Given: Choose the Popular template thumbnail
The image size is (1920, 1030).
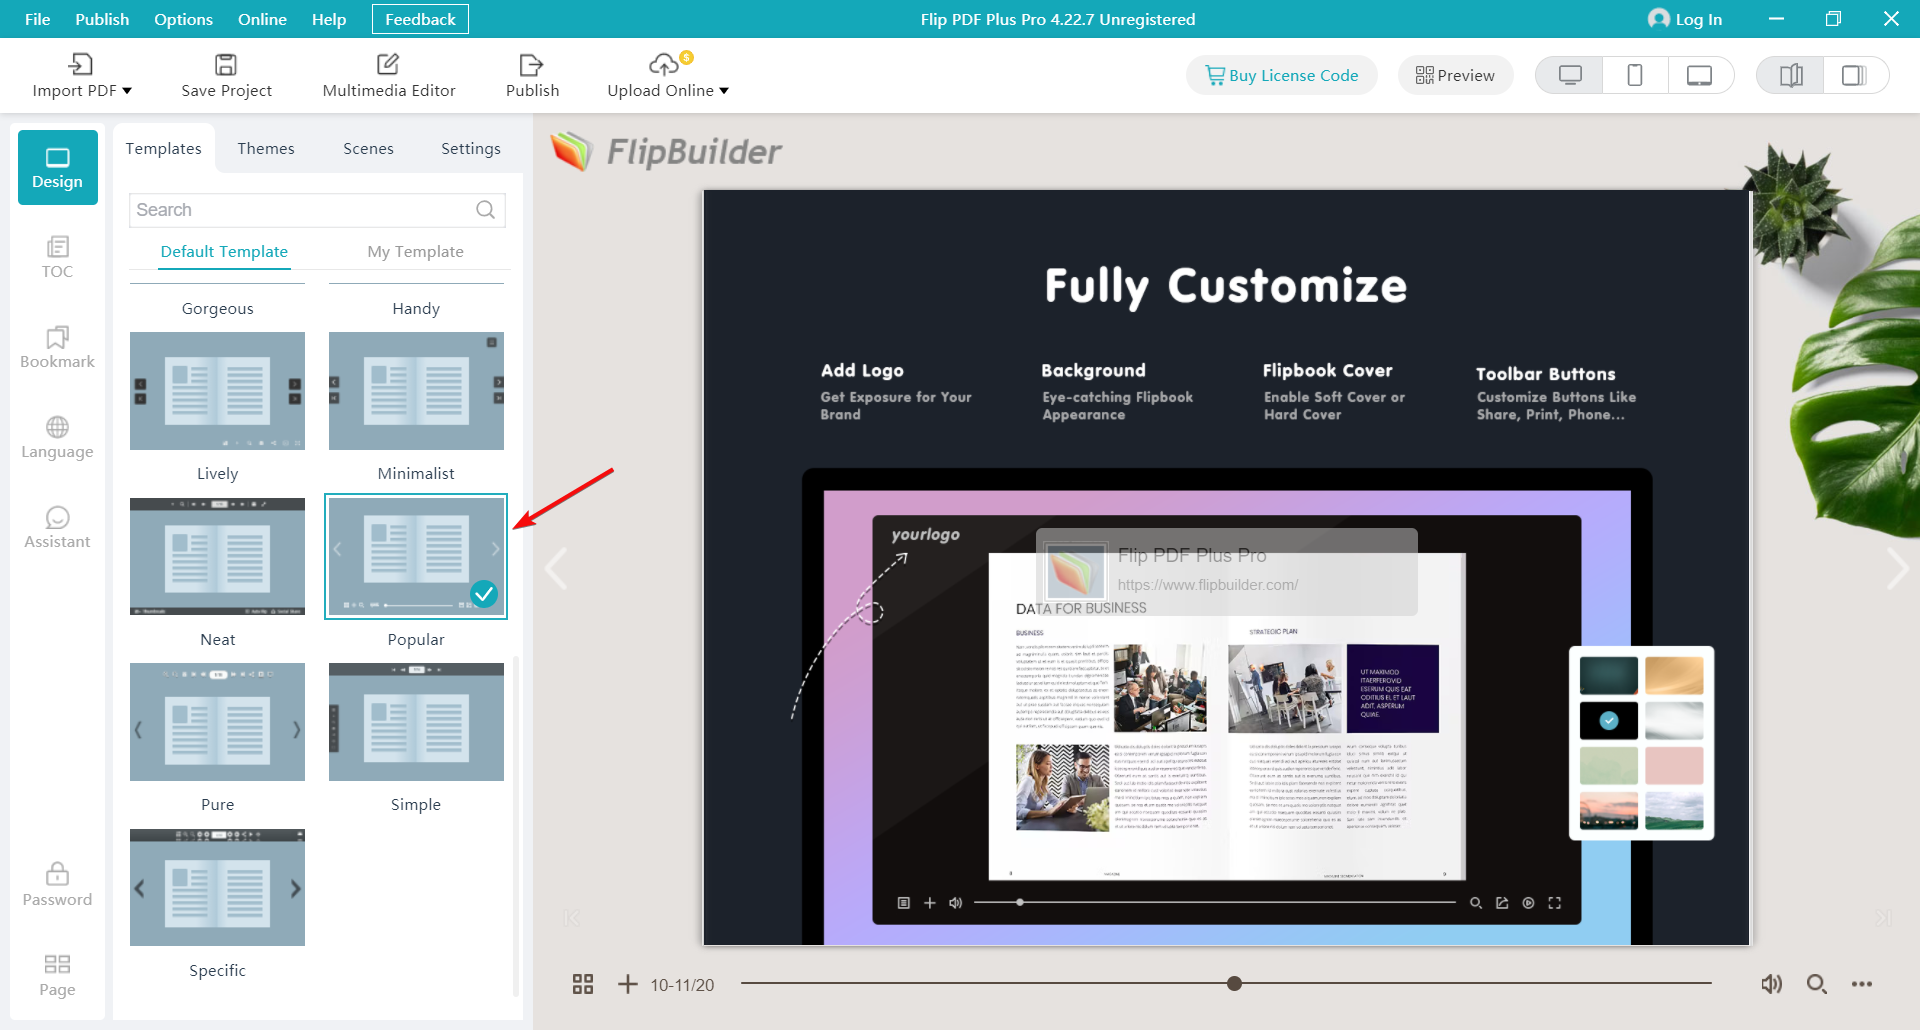Looking at the screenshot, I should pos(416,556).
